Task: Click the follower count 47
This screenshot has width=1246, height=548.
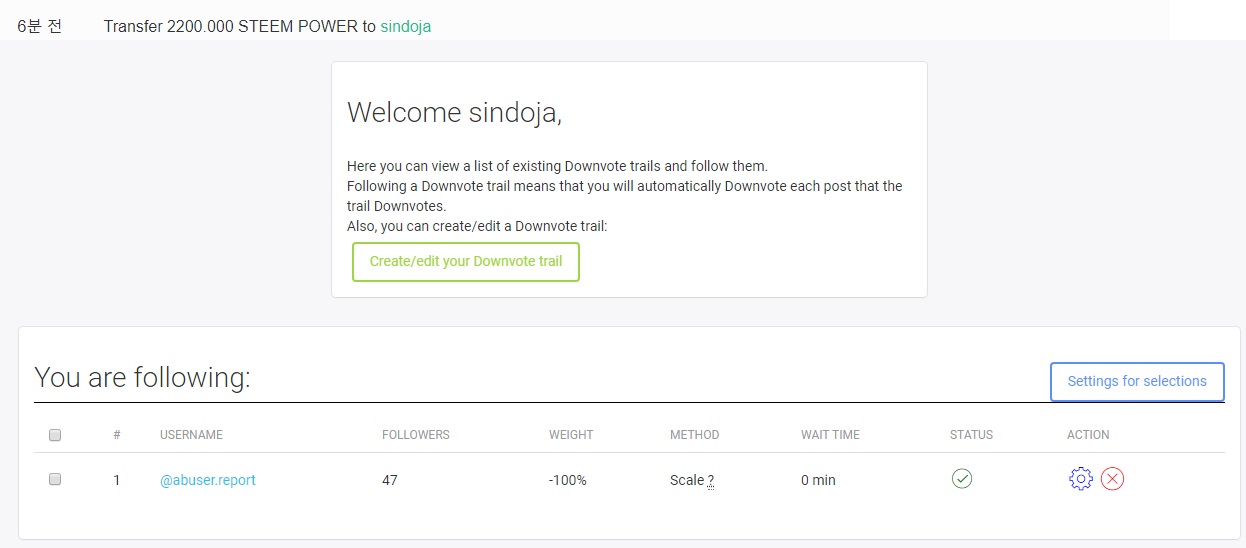Action: (x=390, y=480)
